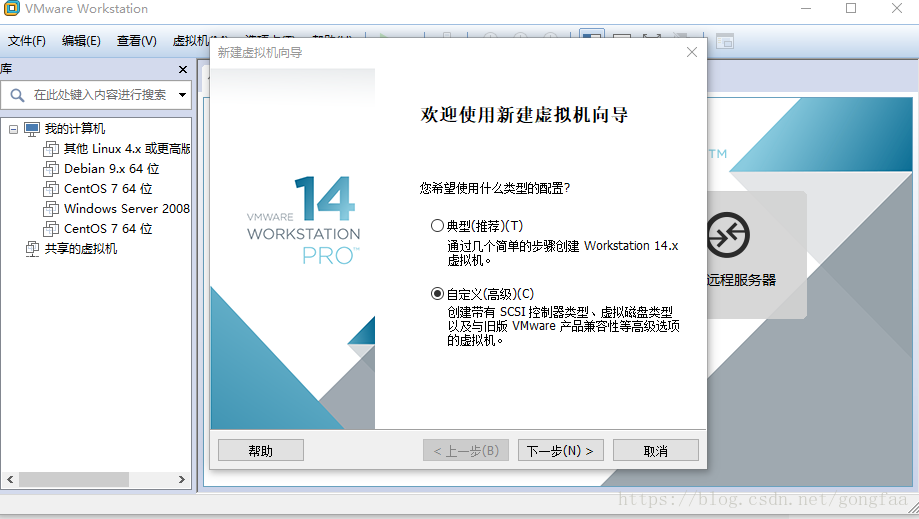The image size is (919, 519).
Task: Click 下一步(N) to continue the wizard
Action: pos(560,450)
